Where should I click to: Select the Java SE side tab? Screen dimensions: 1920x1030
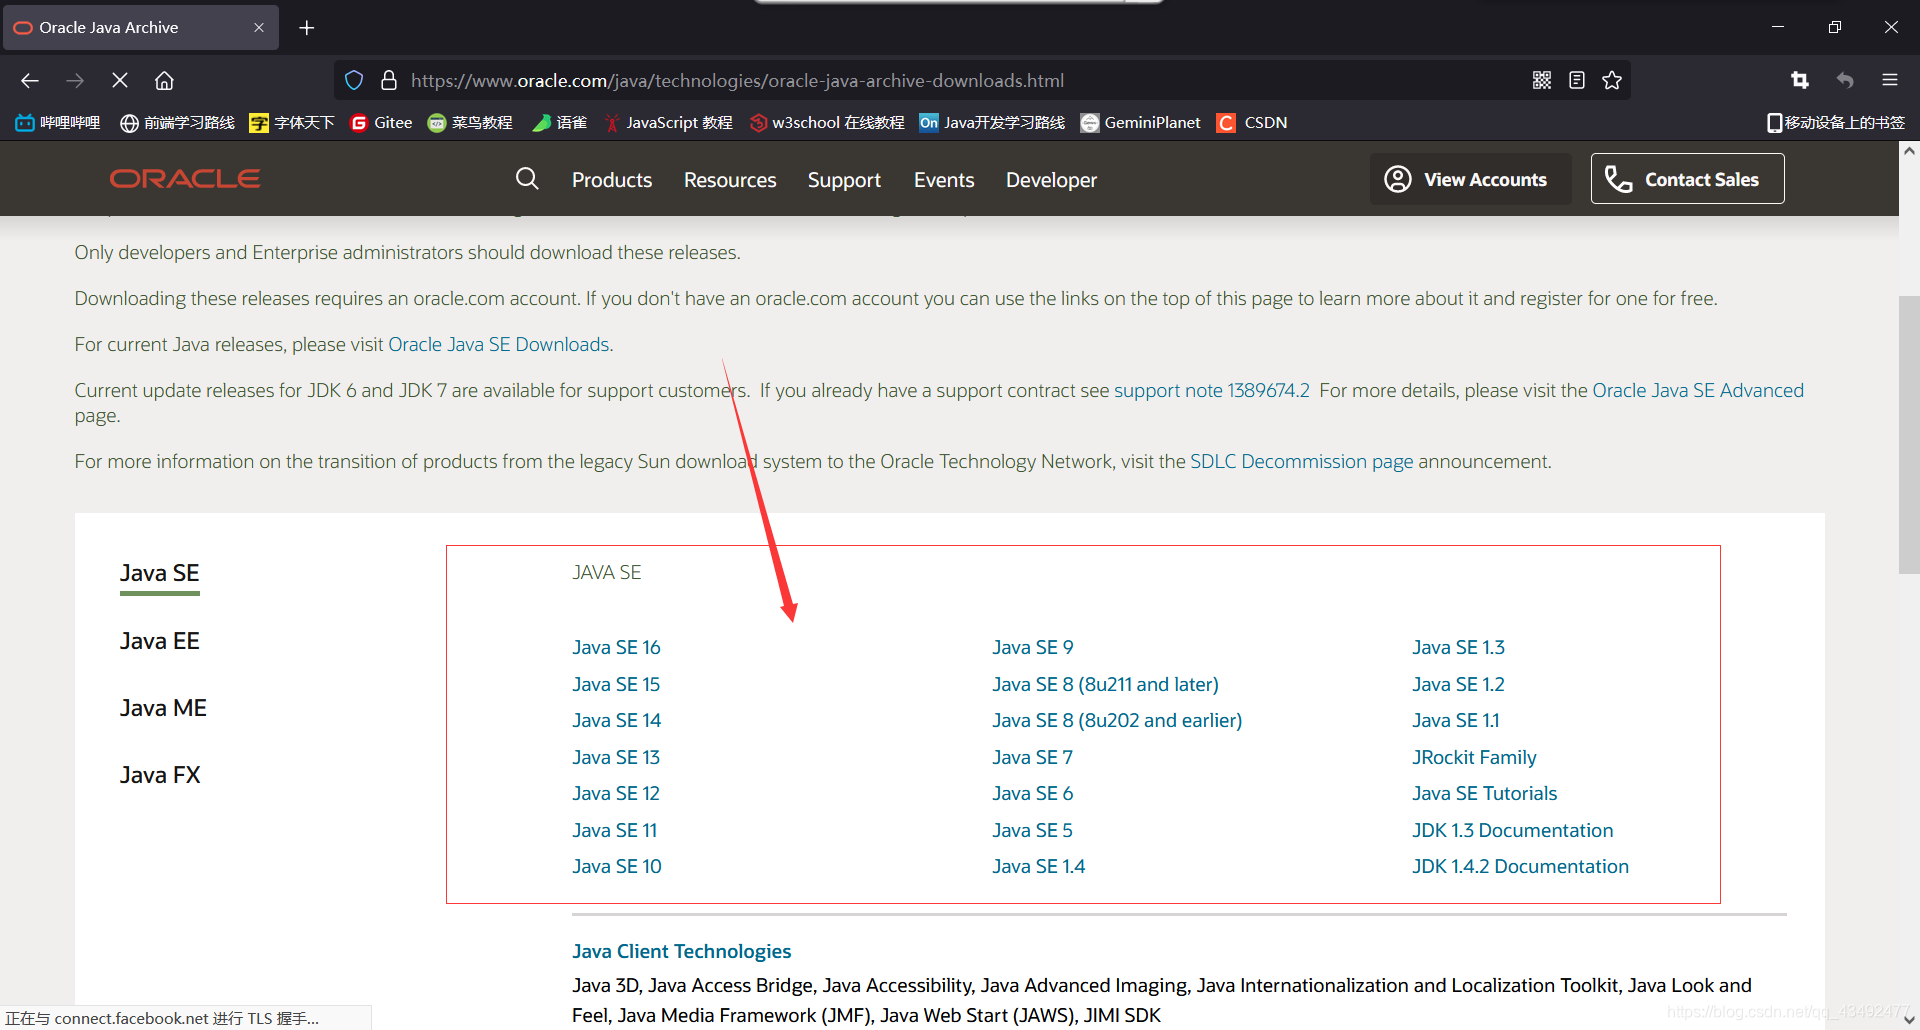point(160,573)
